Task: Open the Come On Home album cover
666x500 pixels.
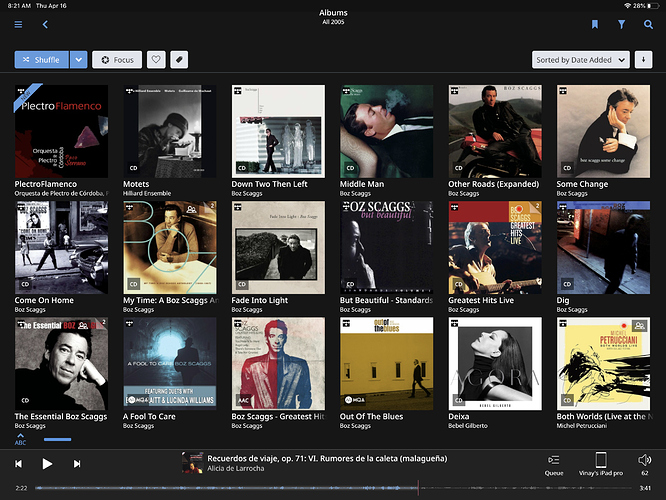Action: (x=61, y=247)
